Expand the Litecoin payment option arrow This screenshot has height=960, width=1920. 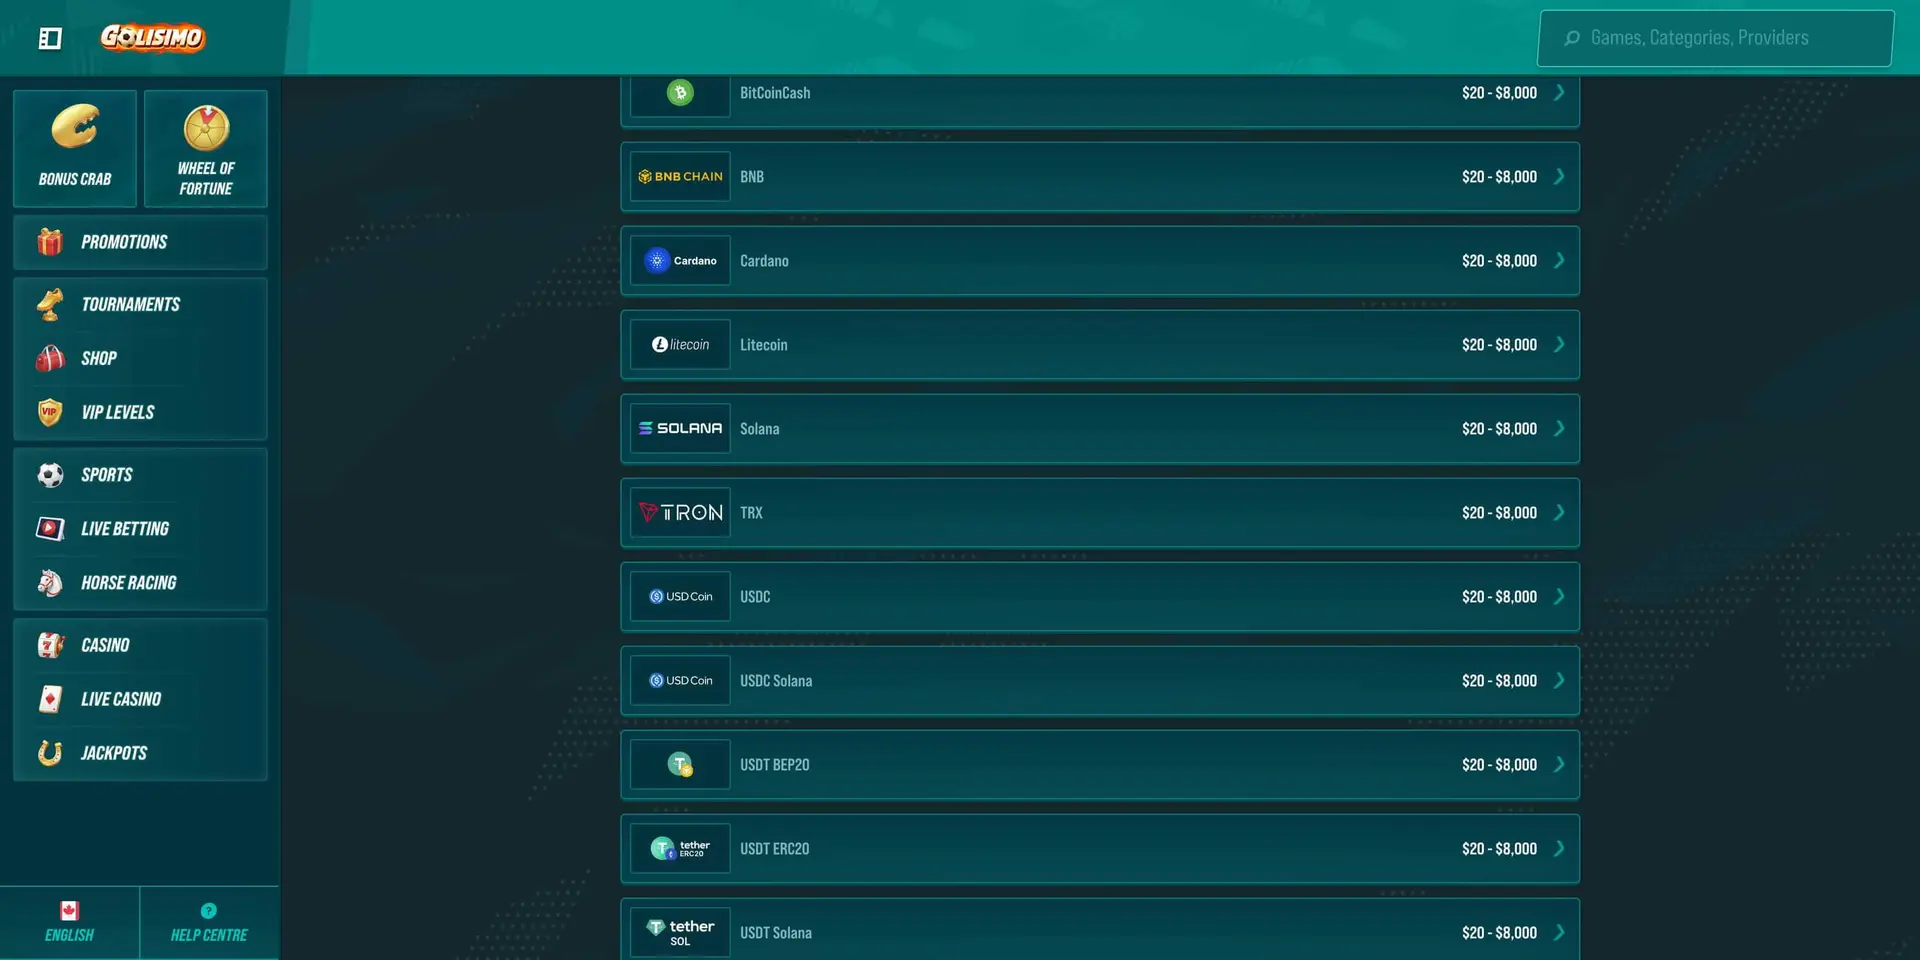point(1559,344)
